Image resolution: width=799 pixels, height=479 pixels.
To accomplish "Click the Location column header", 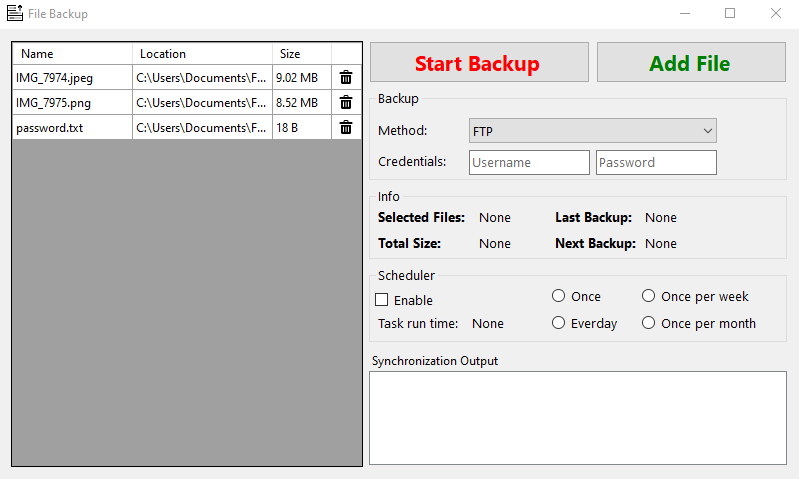I will (x=202, y=54).
